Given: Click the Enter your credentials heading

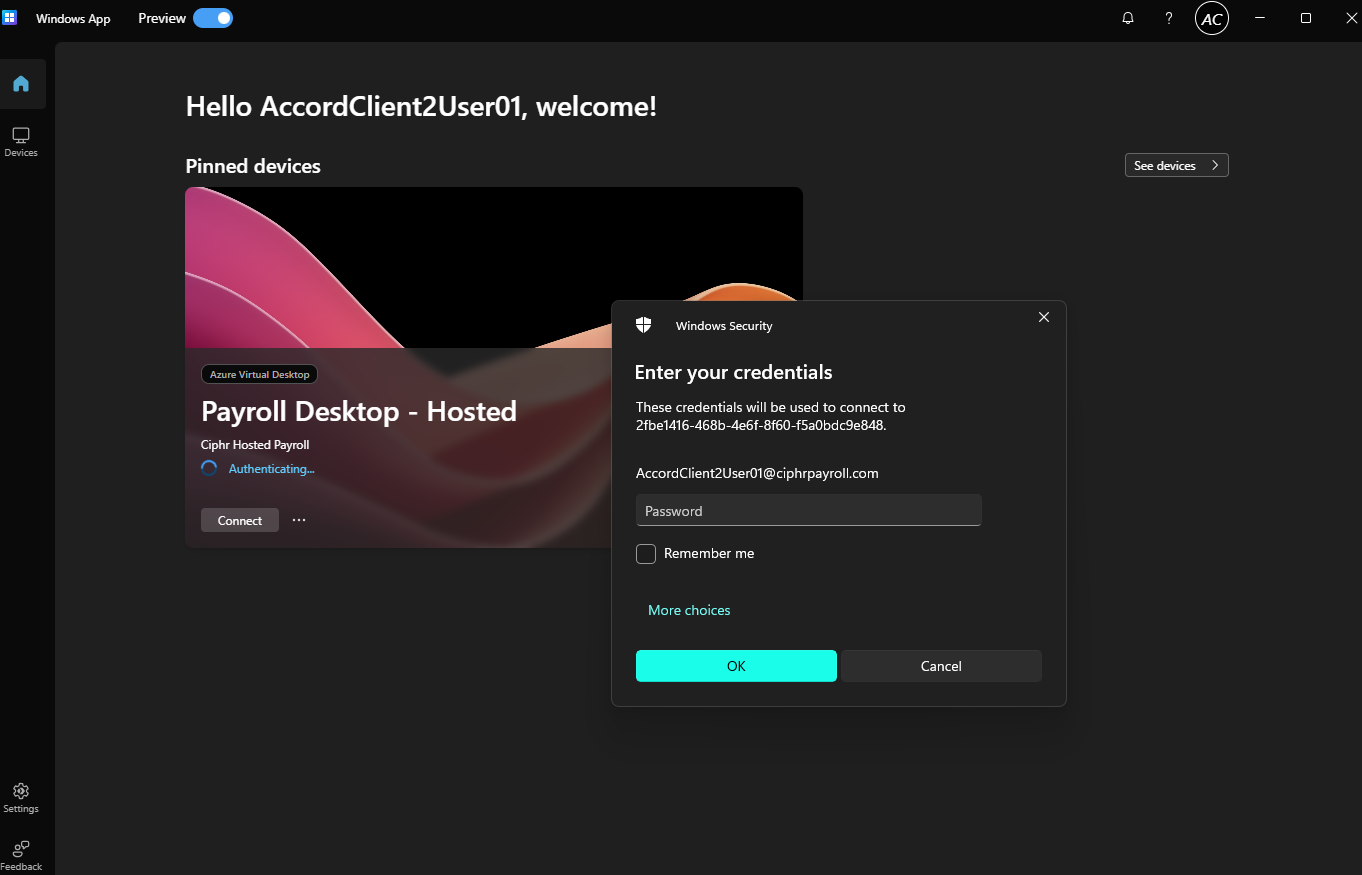Looking at the screenshot, I should click(734, 372).
